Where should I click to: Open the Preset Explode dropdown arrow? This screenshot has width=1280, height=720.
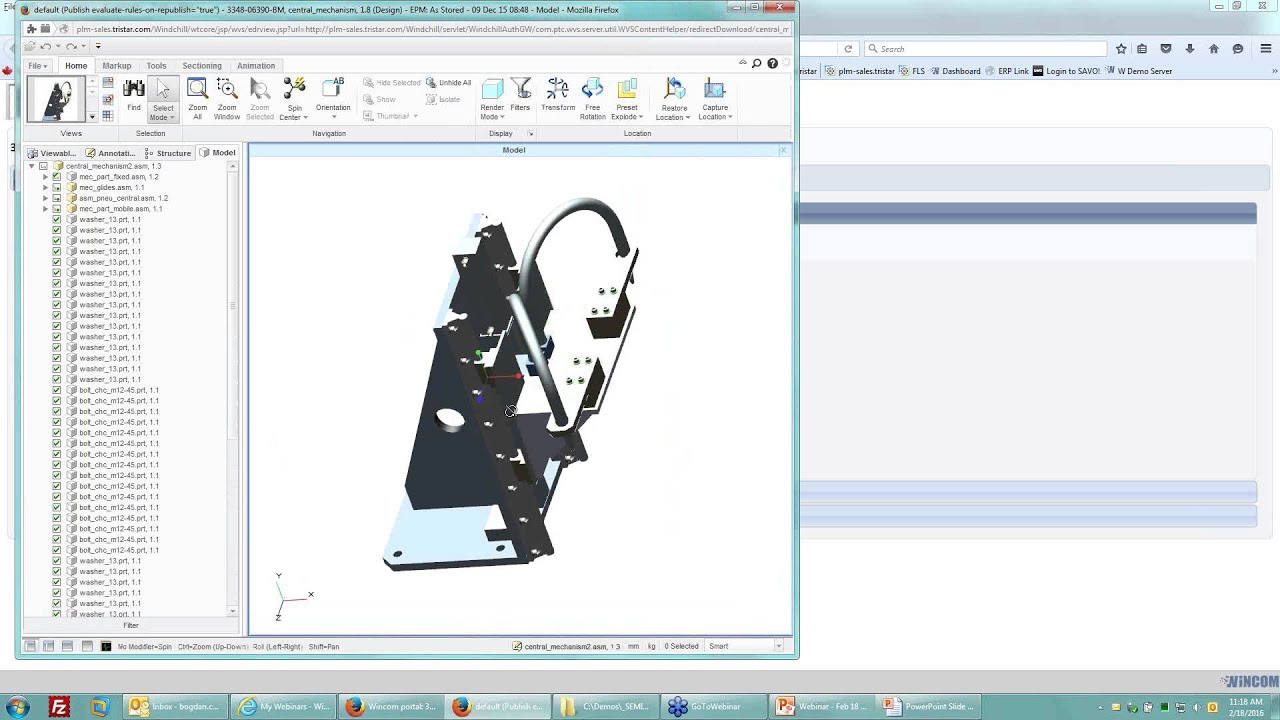(x=641, y=117)
